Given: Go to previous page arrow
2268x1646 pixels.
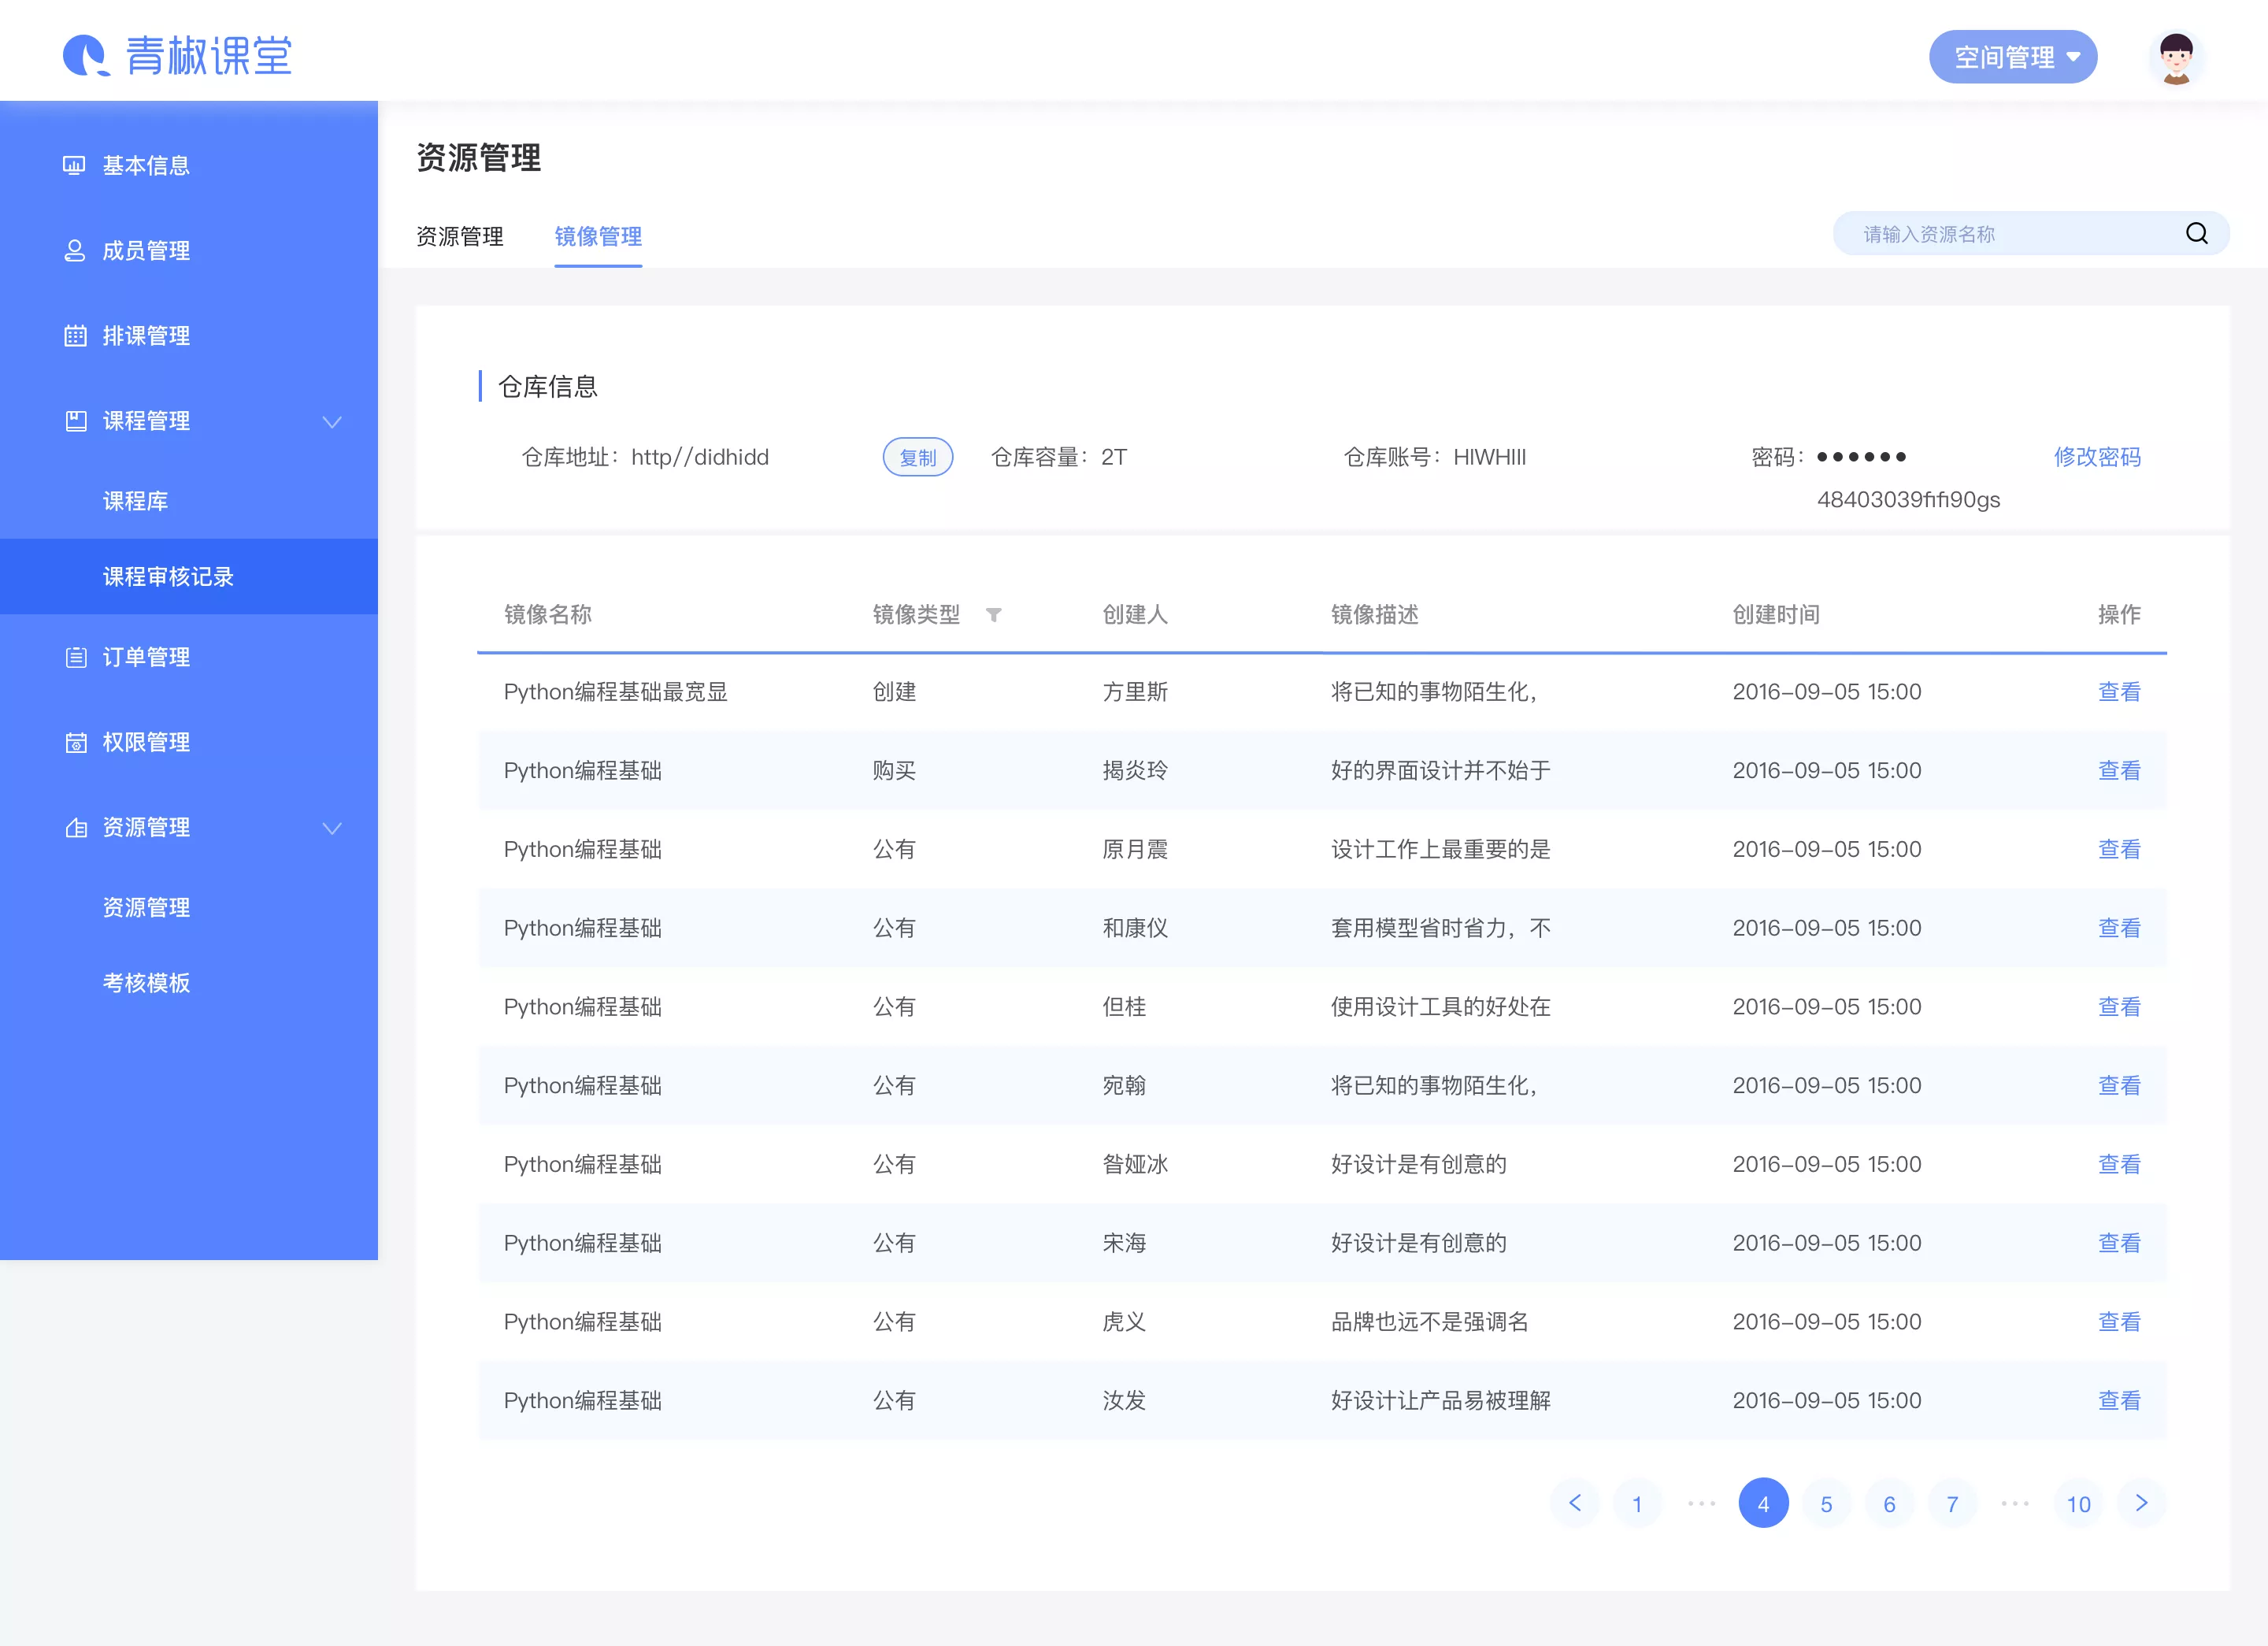Looking at the screenshot, I should coord(1574,1503).
